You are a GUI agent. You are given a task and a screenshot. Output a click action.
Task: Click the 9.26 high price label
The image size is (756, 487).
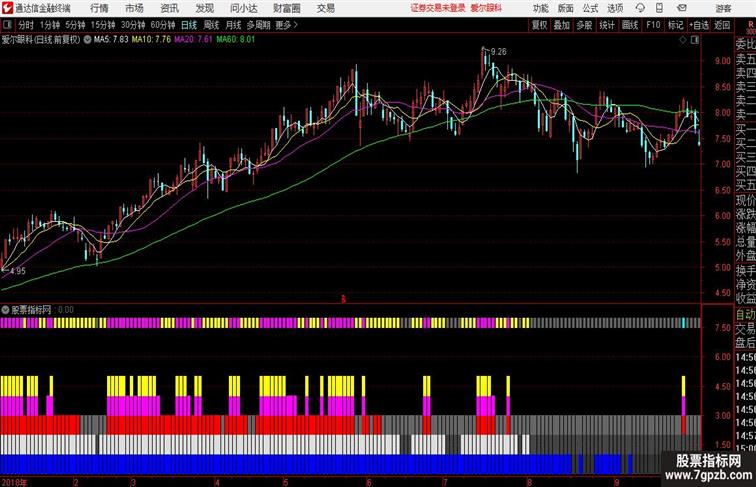[499, 52]
